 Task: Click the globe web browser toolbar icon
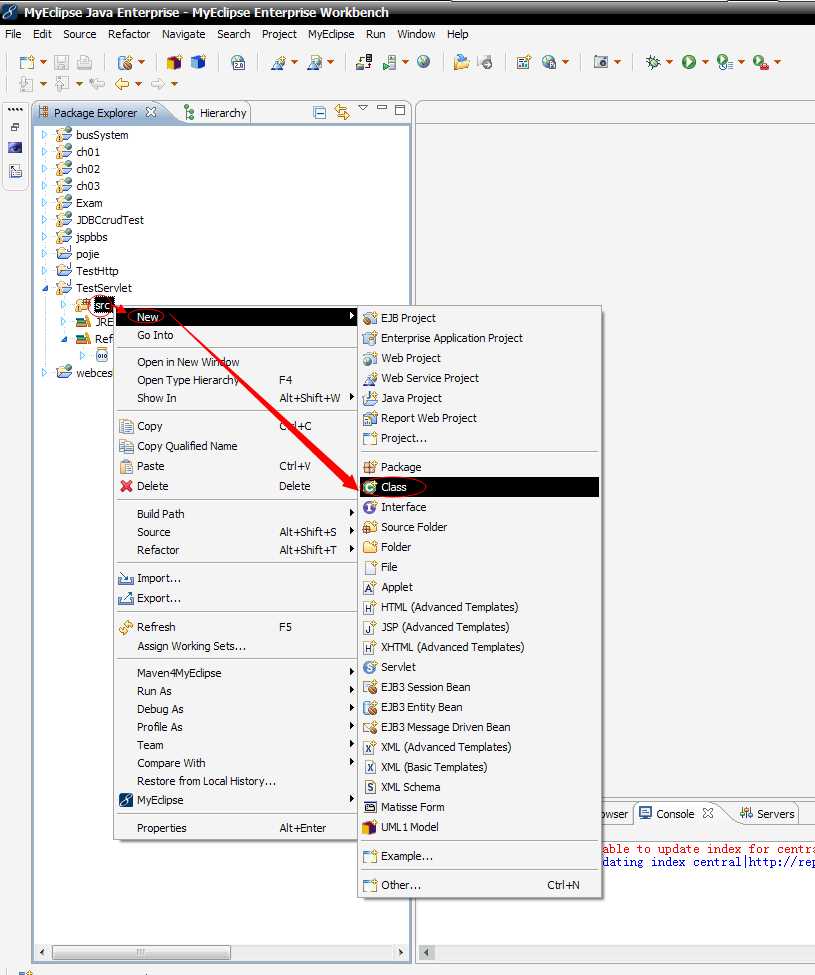pos(423,62)
